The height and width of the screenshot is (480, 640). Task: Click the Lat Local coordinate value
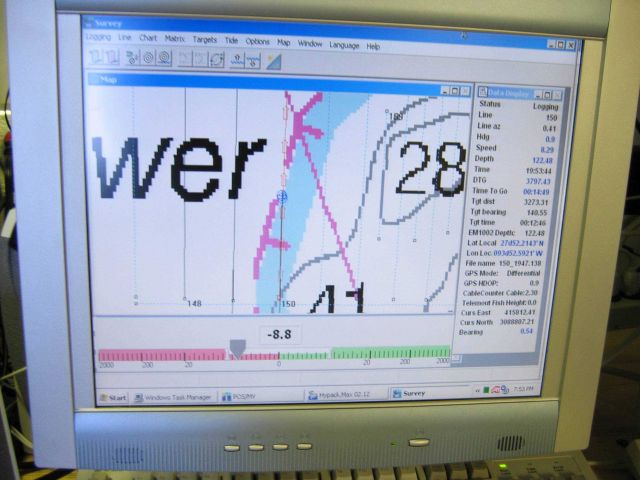point(522,243)
